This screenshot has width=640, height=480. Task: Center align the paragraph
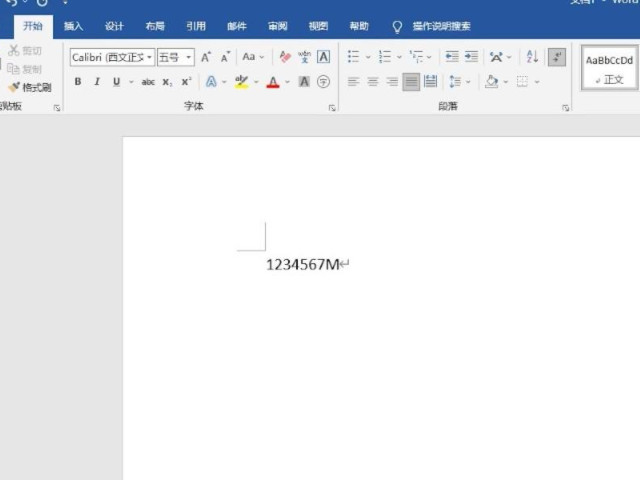(372, 82)
